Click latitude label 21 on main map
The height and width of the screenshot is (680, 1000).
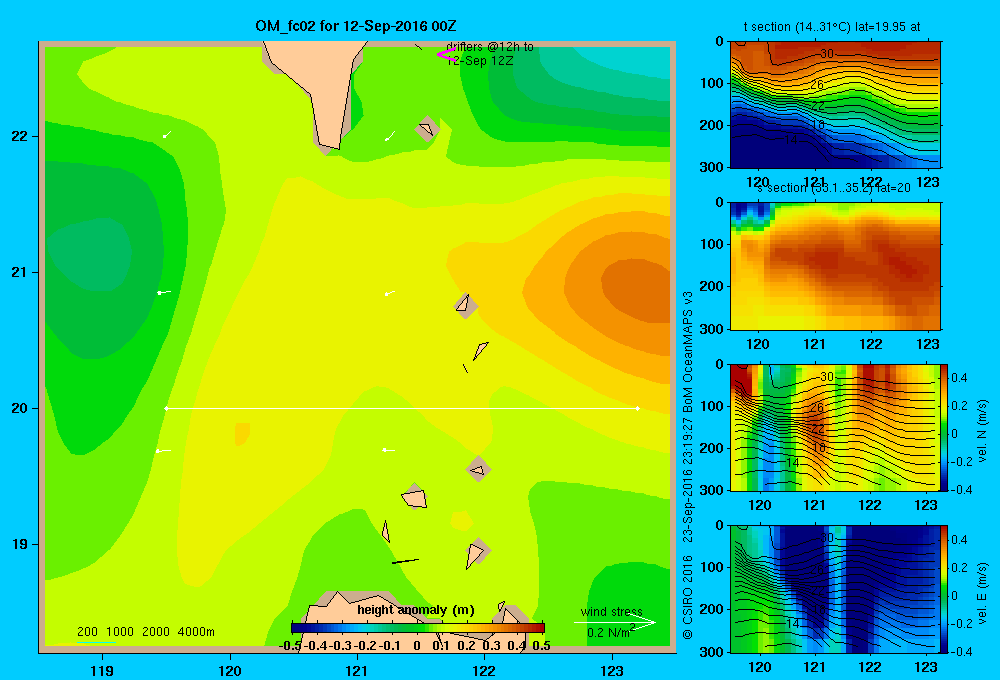[x=19, y=272]
